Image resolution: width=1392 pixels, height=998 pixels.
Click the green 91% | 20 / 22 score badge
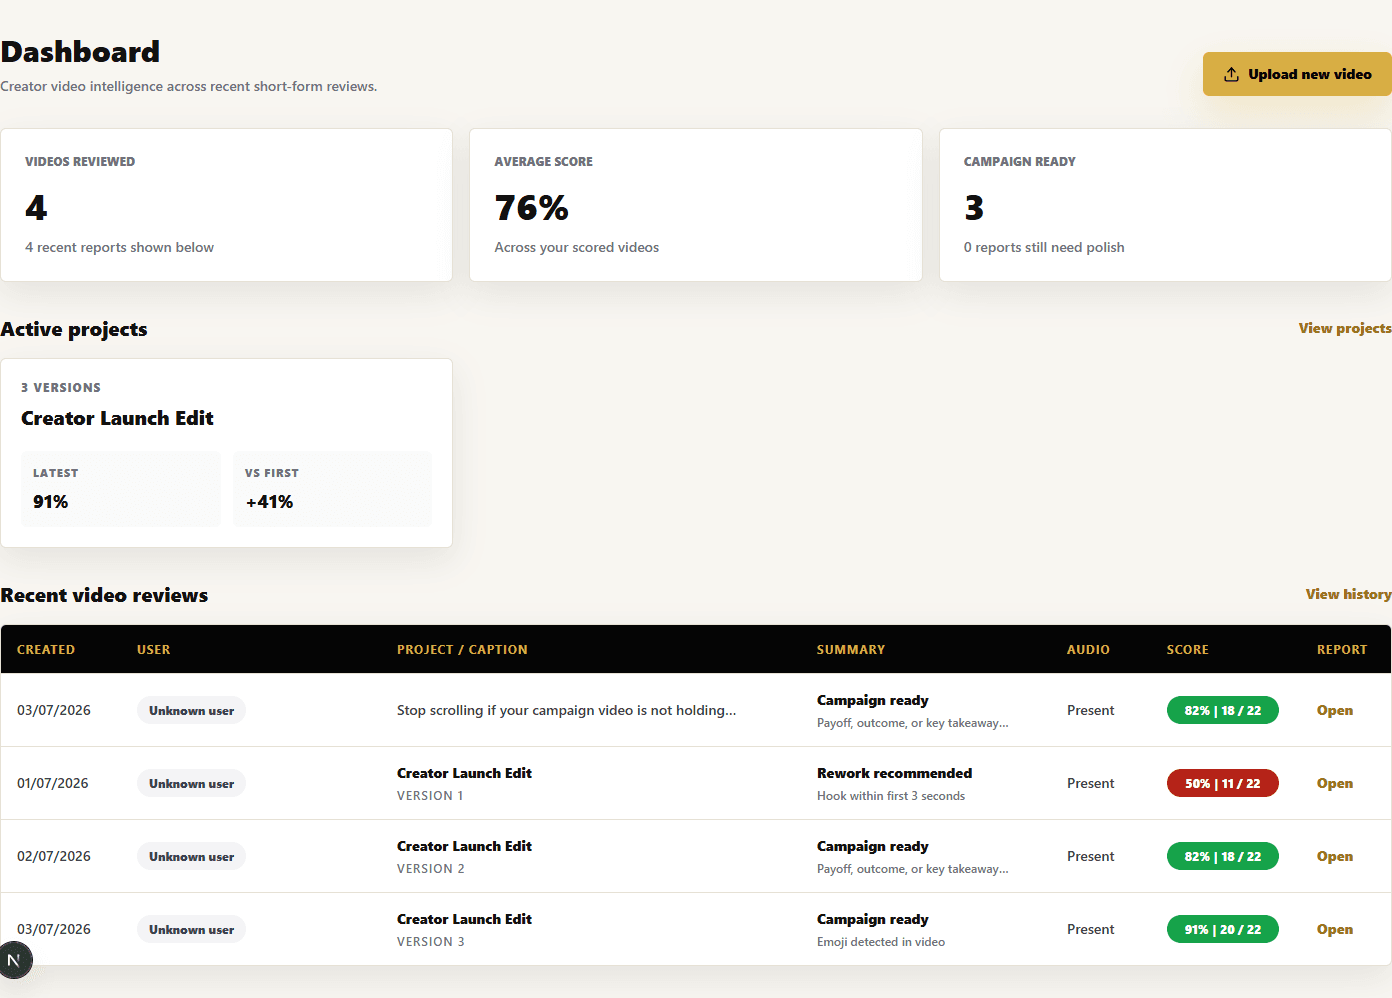click(x=1222, y=929)
